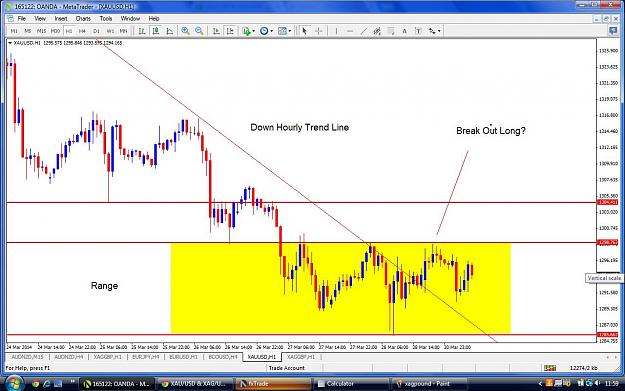The width and height of the screenshot is (625, 391).
Task: Switch to the AUDNZD,M15 chart tab
Action: 27,357
